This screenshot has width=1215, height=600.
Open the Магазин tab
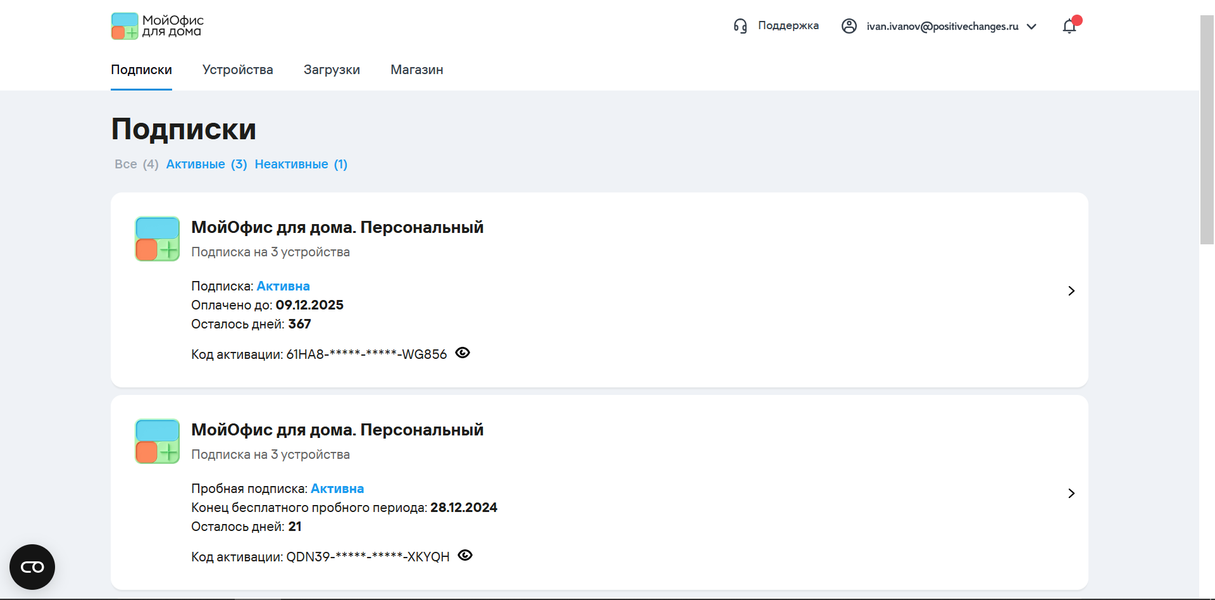pyautogui.click(x=417, y=70)
